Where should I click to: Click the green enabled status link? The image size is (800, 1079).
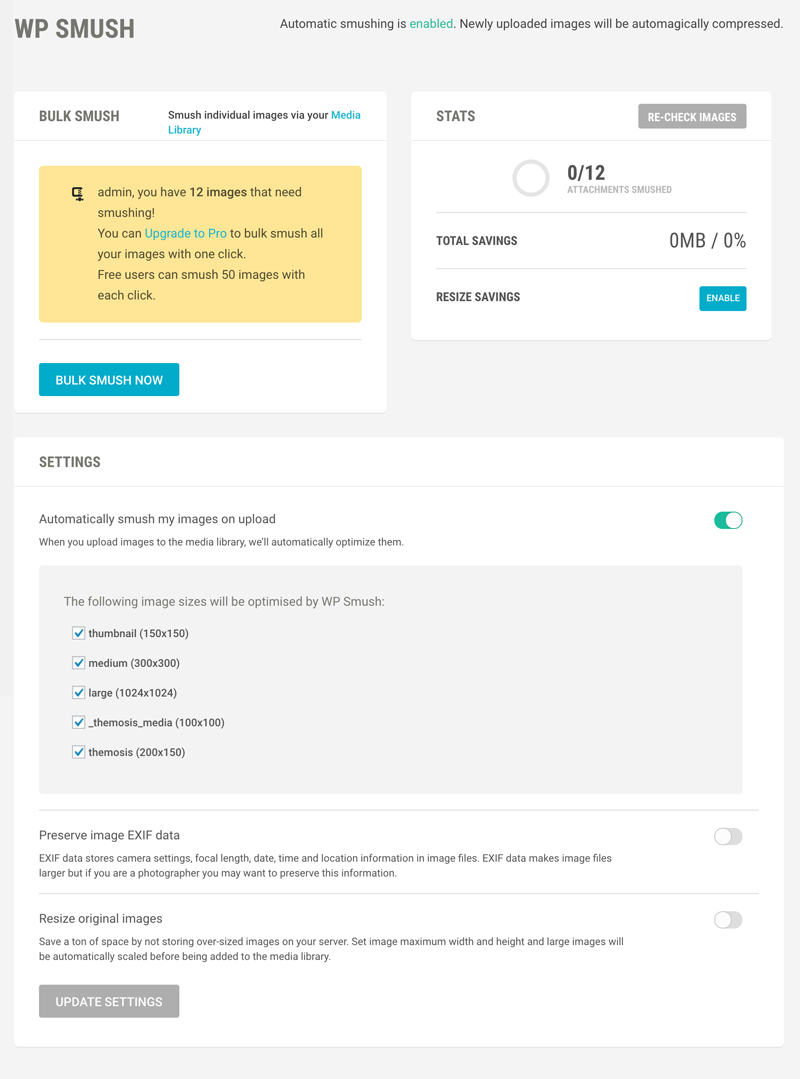pos(431,23)
